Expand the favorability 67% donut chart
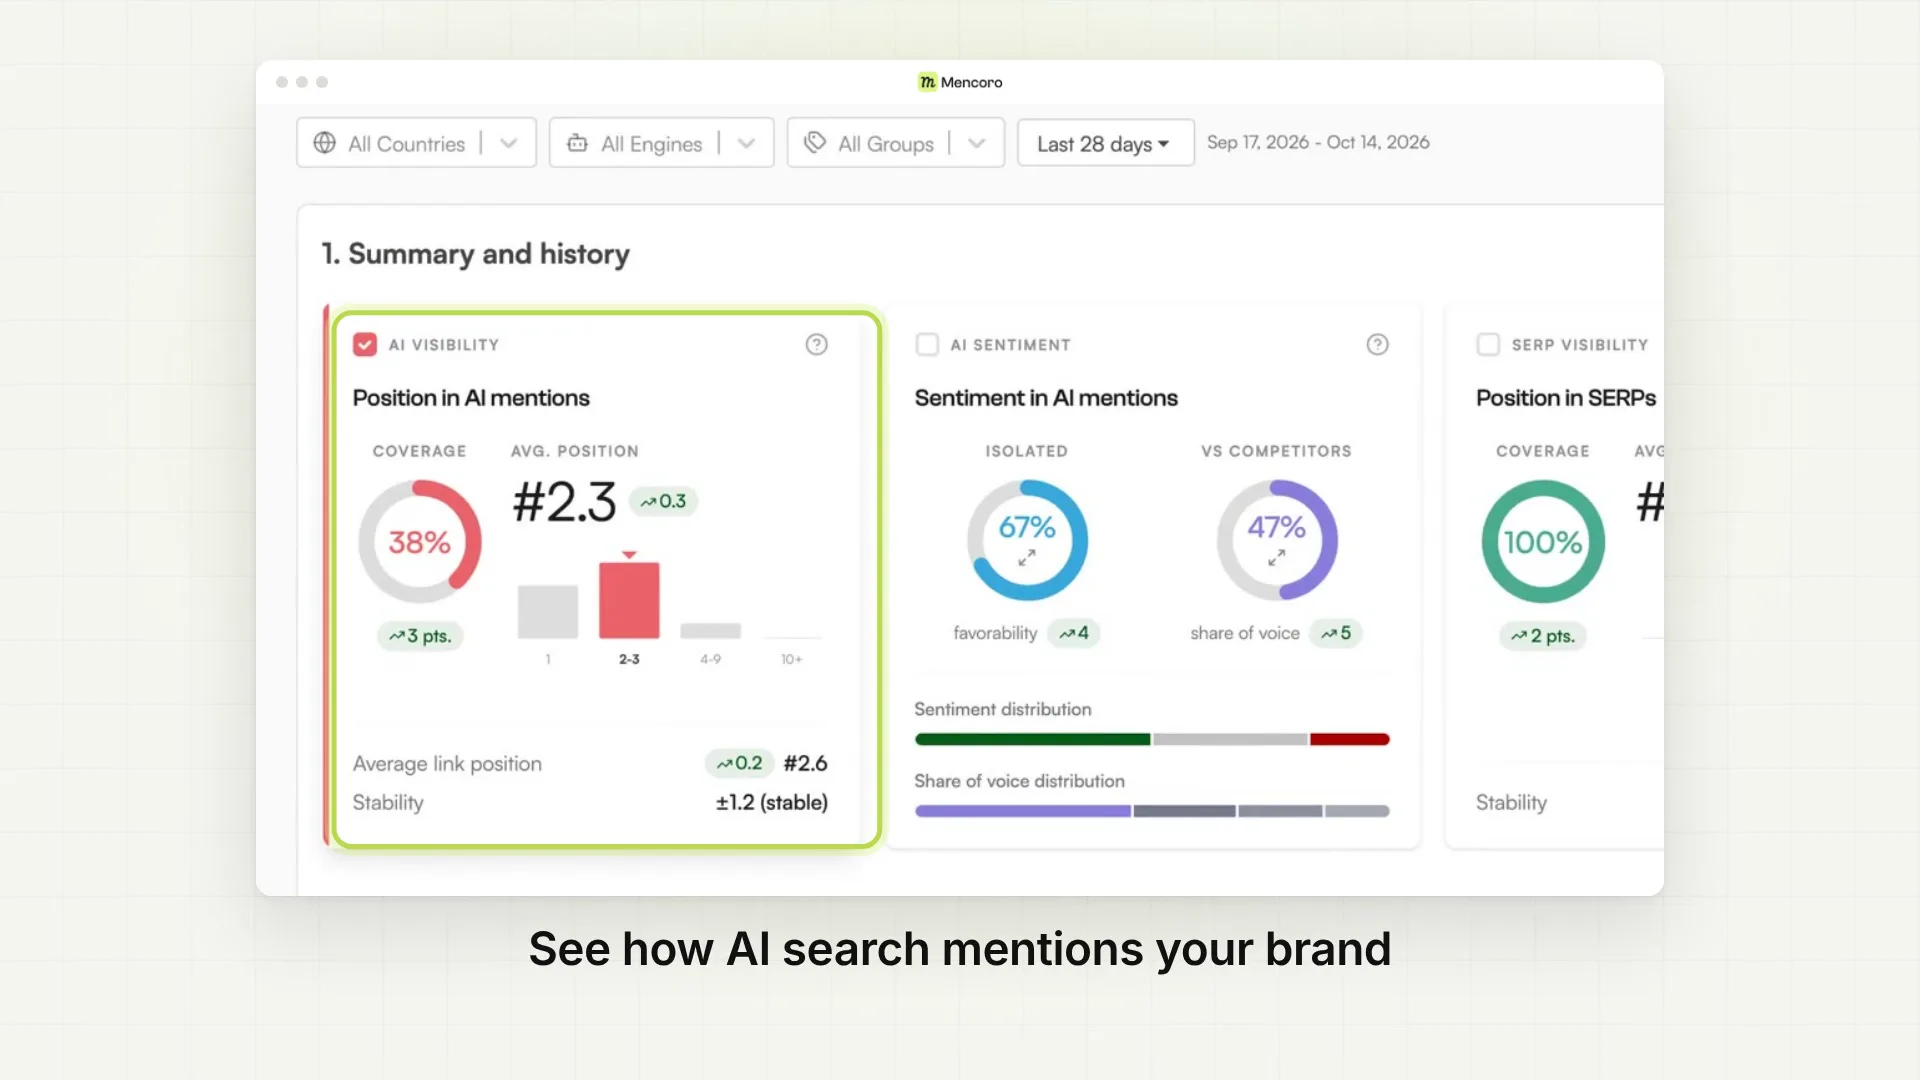 (1027, 559)
